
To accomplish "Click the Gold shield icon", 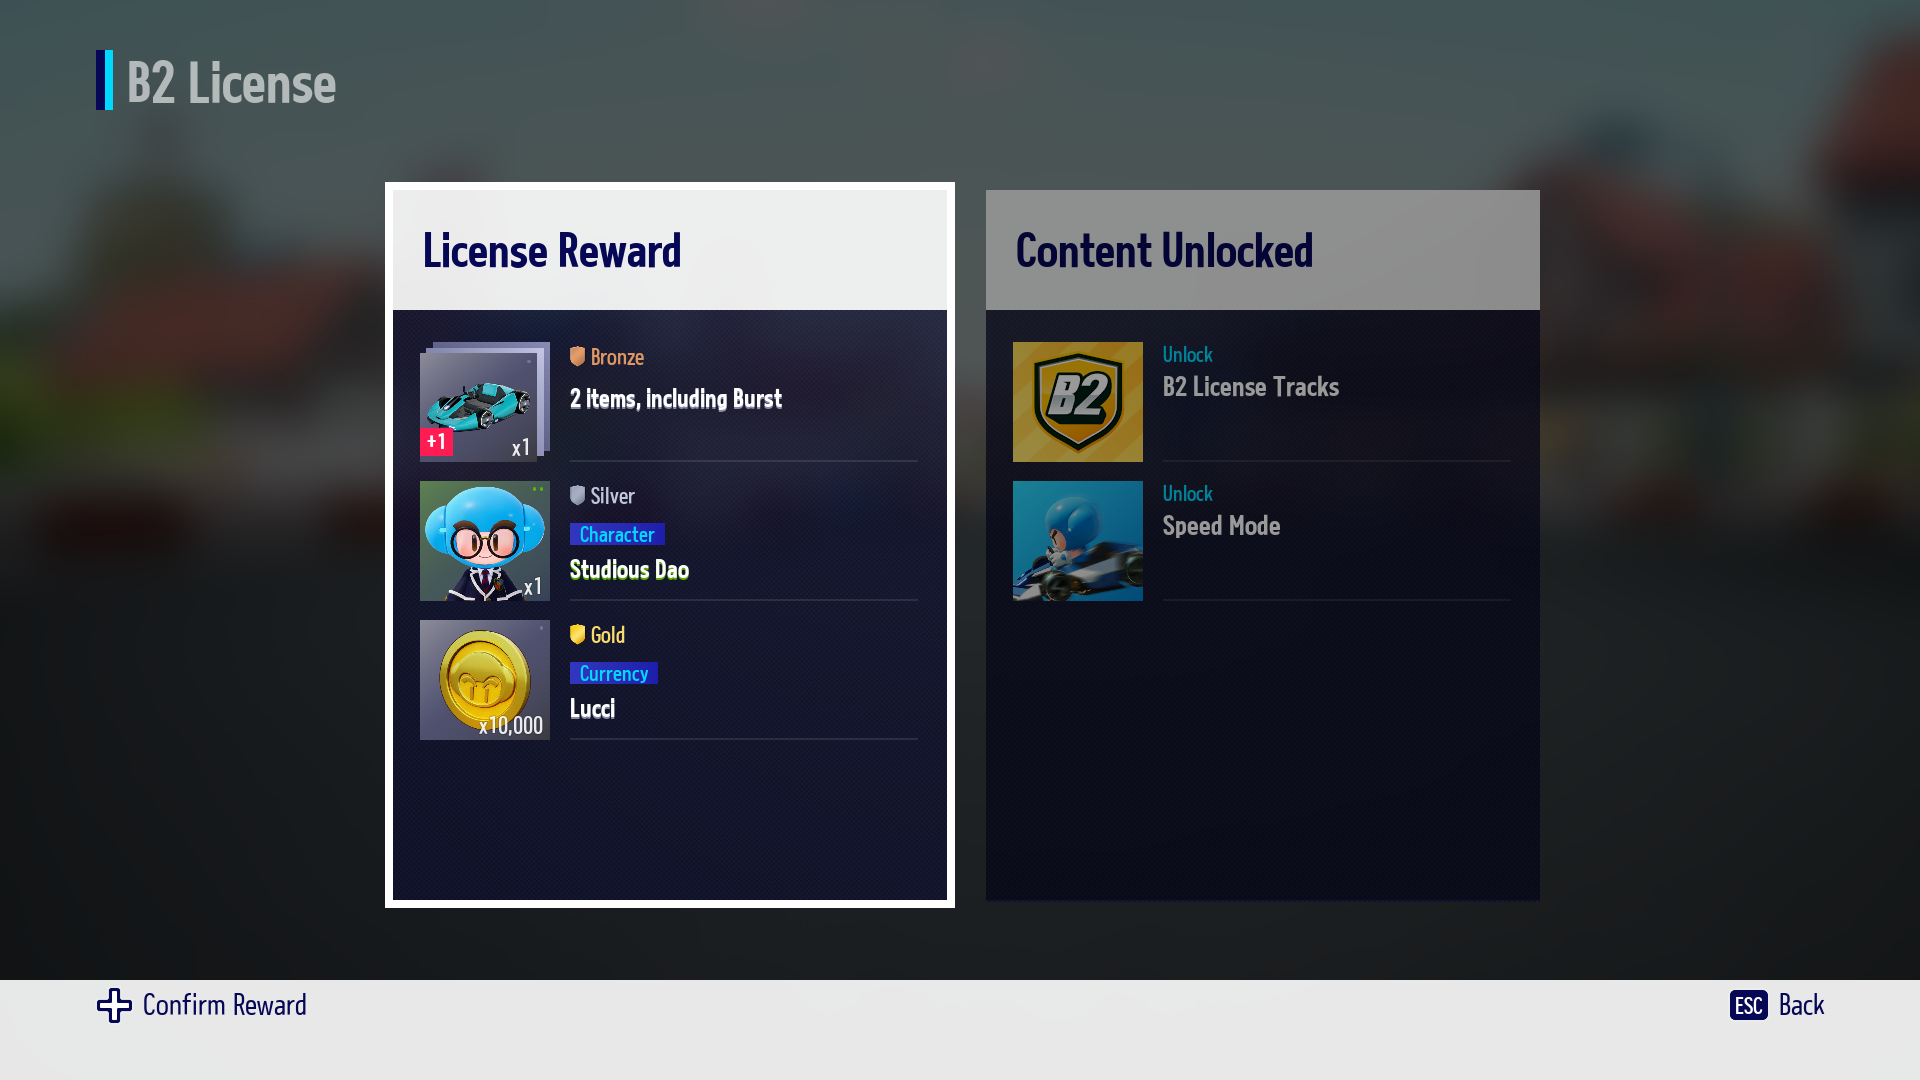I will pyautogui.click(x=577, y=634).
